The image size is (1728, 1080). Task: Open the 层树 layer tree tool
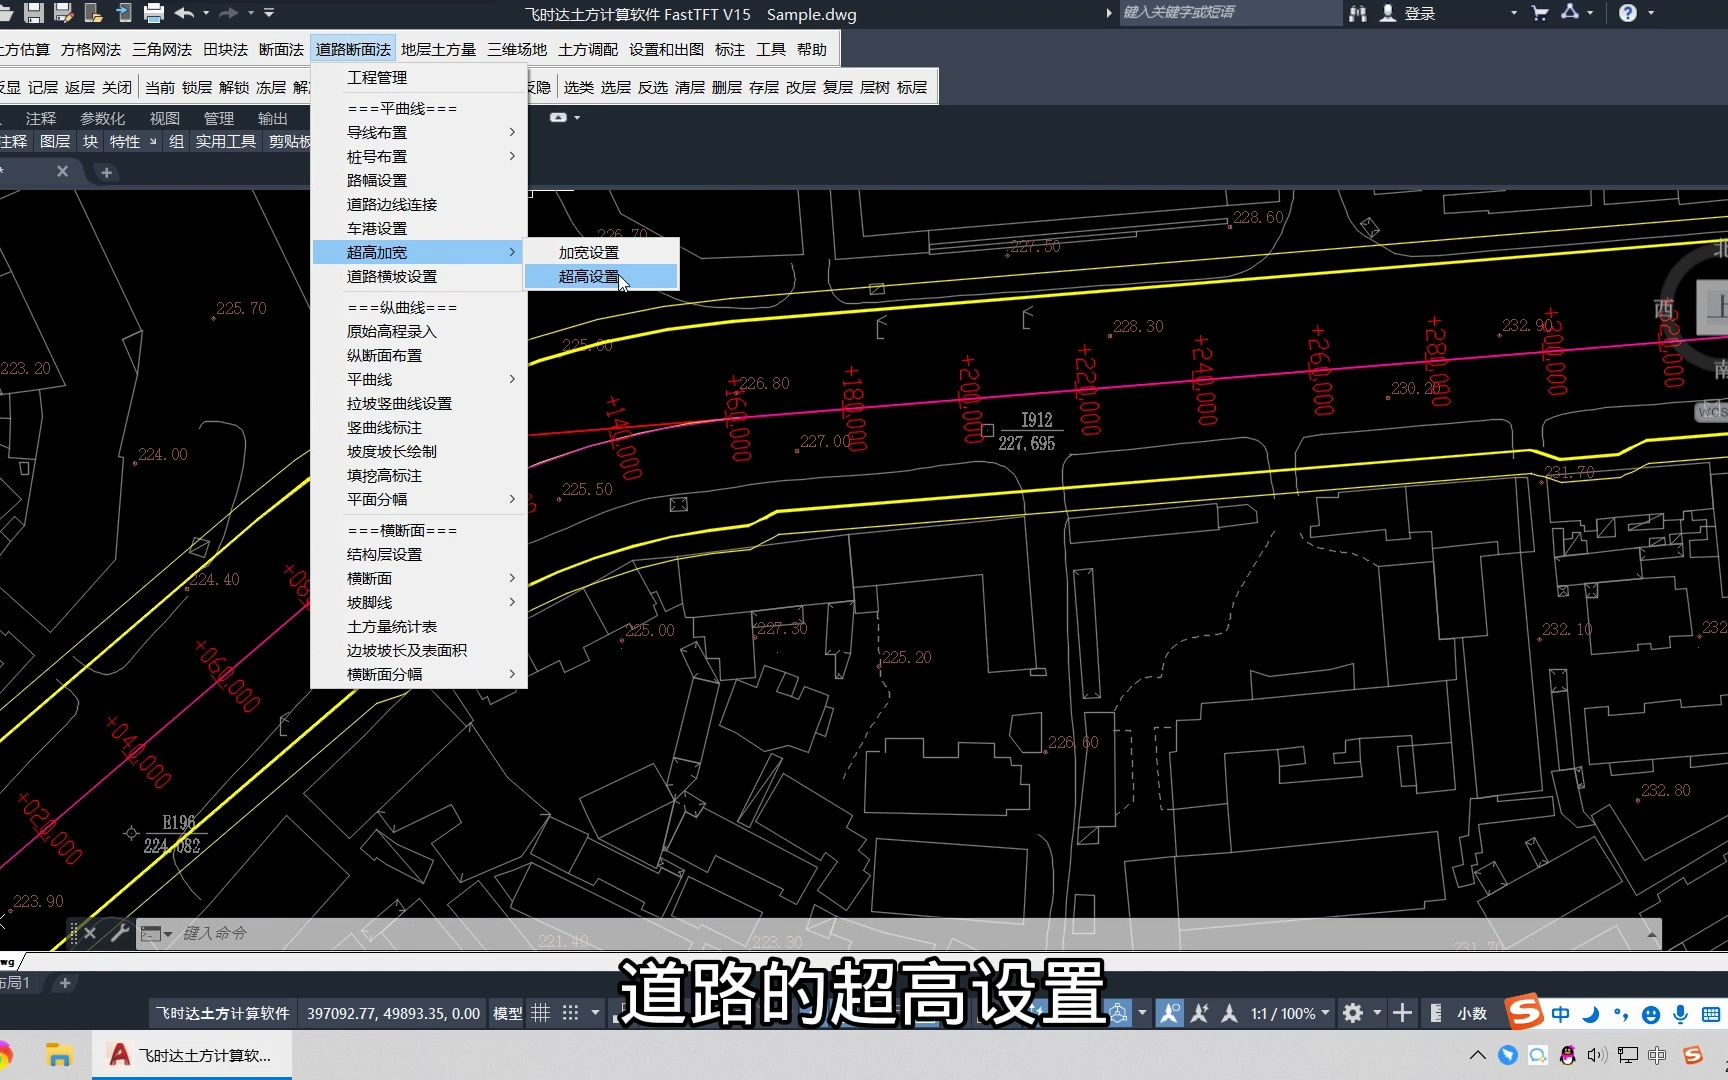point(873,87)
